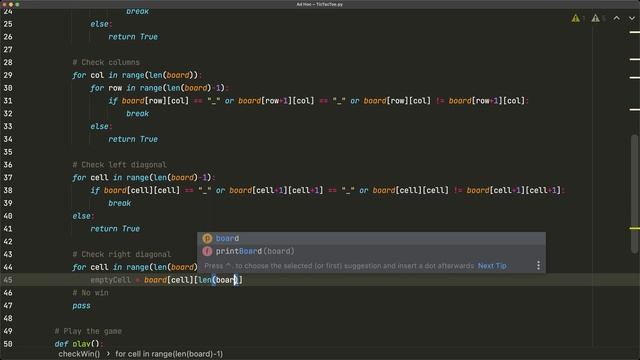Click the yellow warnings indicator icon
The height and width of the screenshot is (360, 640).
[x=576, y=18]
